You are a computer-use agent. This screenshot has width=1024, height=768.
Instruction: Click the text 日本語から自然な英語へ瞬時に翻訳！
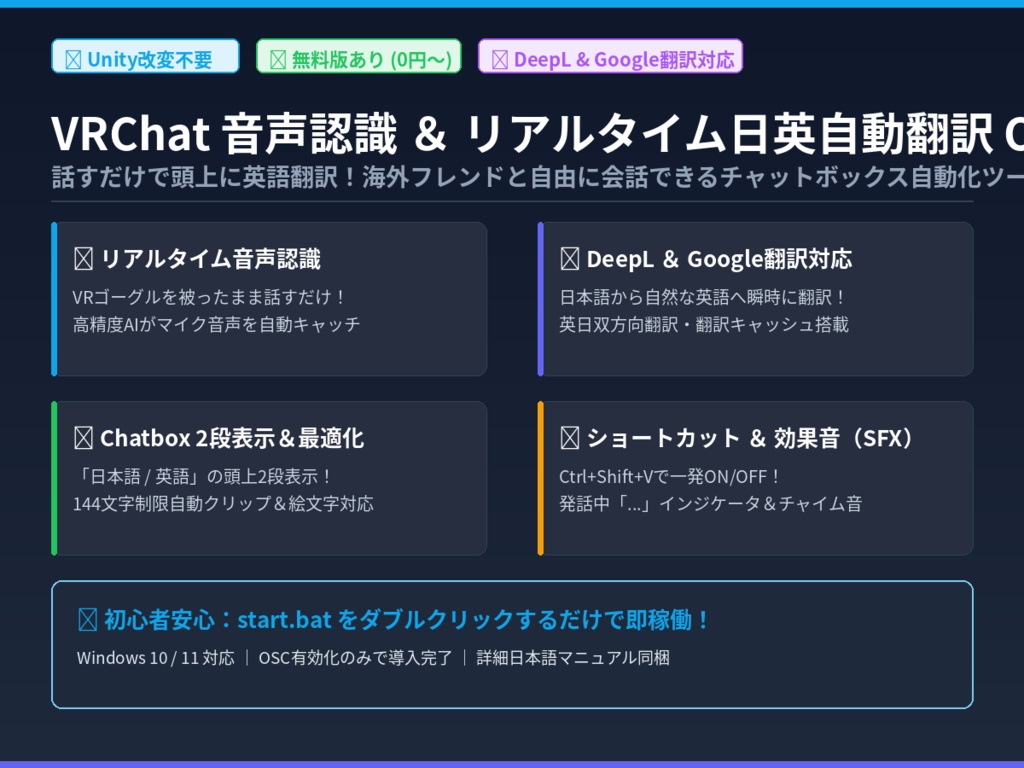tap(703, 297)
